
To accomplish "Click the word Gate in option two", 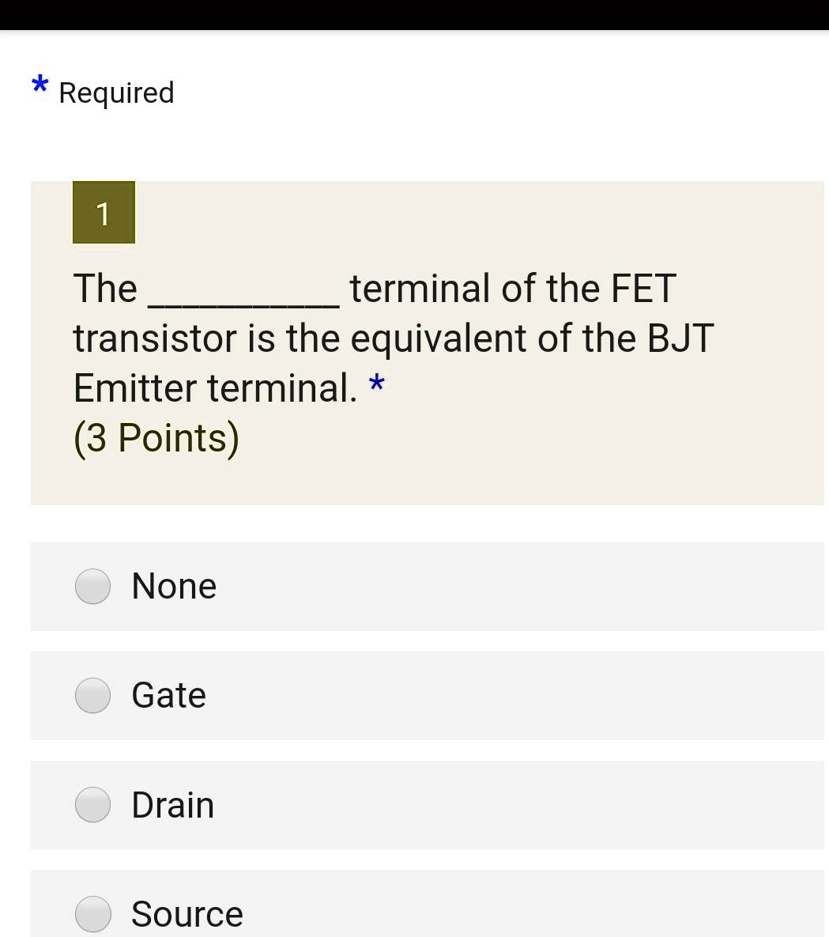I will click(x=168, y=695).
